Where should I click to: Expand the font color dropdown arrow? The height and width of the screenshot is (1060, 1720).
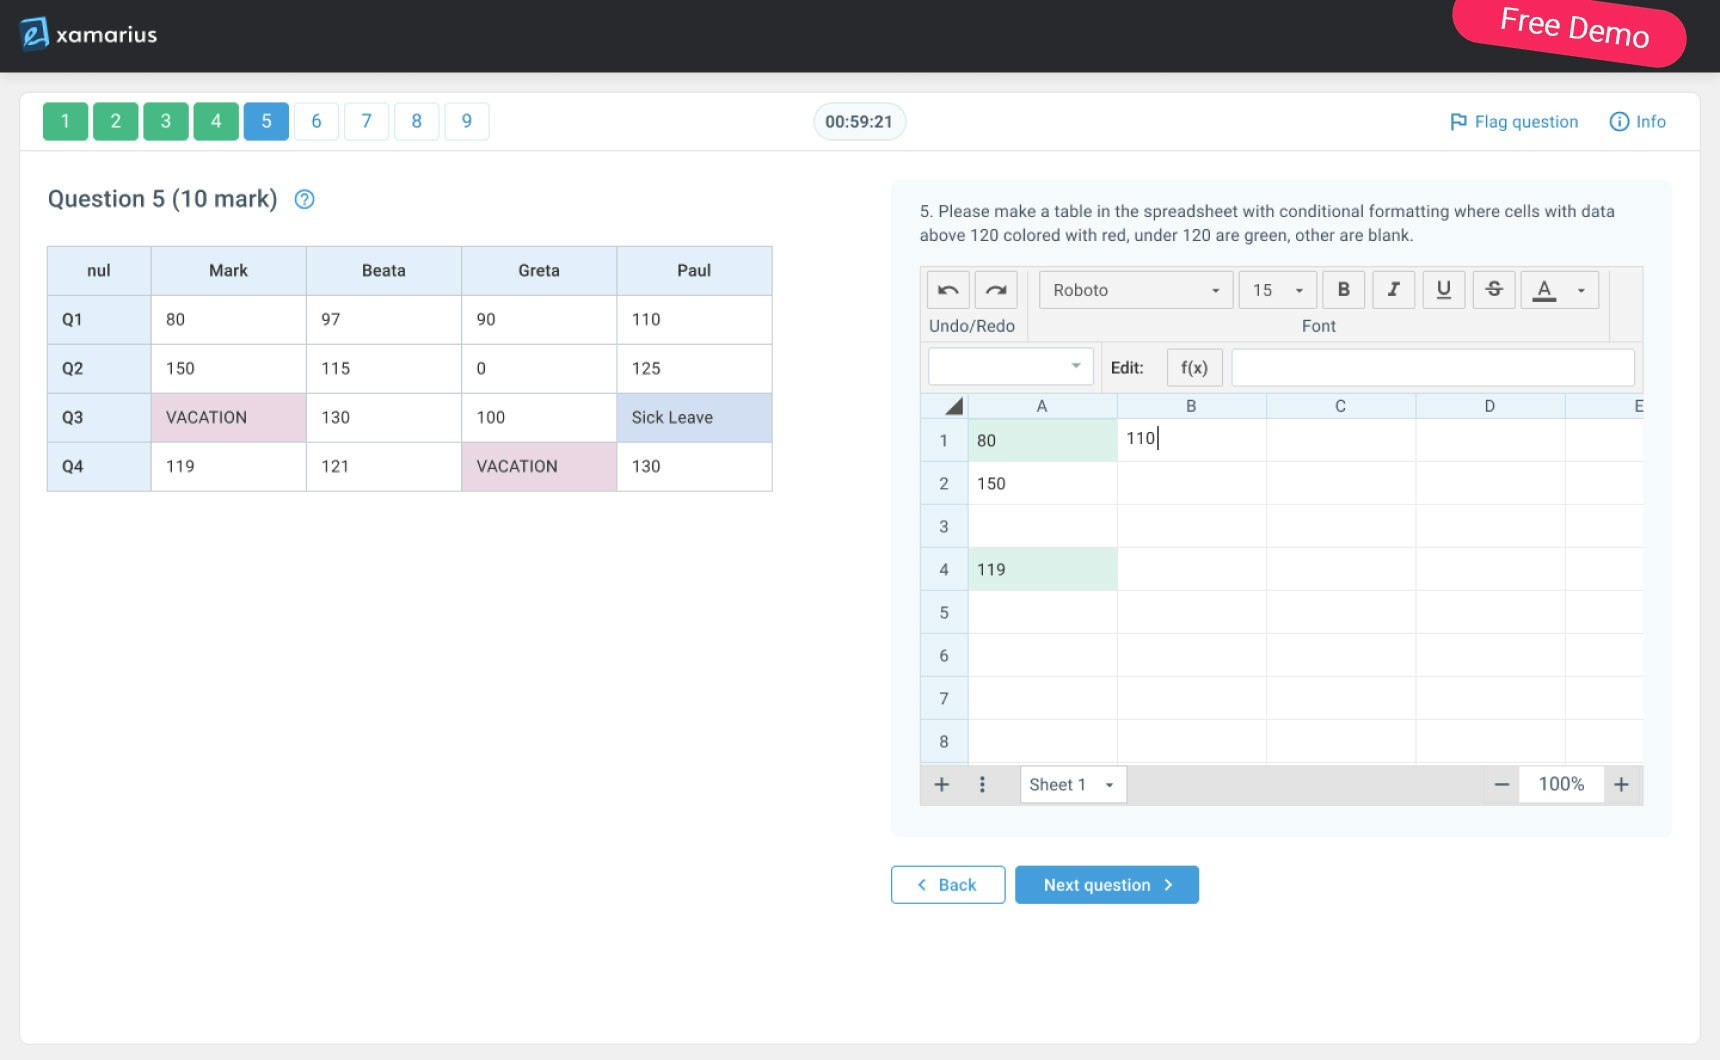click(x=1582, y=290)
